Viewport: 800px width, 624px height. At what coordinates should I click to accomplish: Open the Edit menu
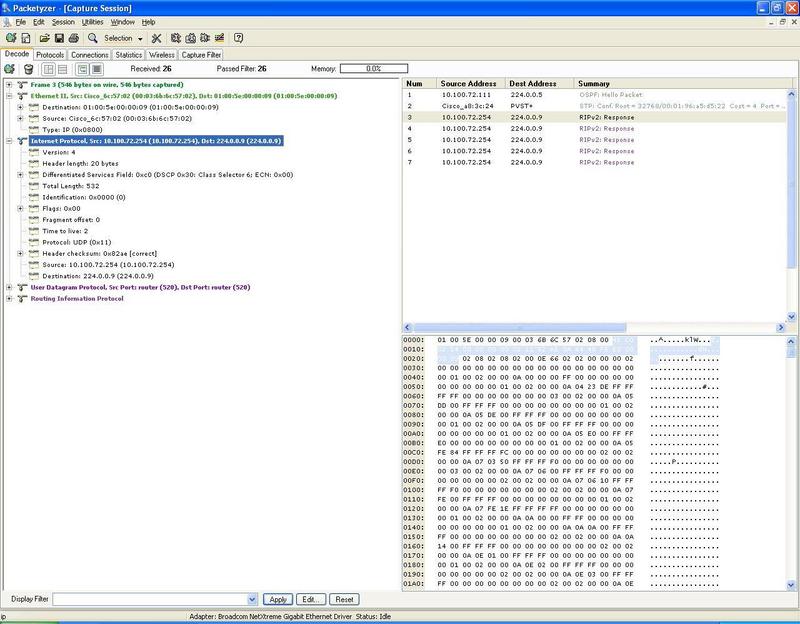[39, 22]
